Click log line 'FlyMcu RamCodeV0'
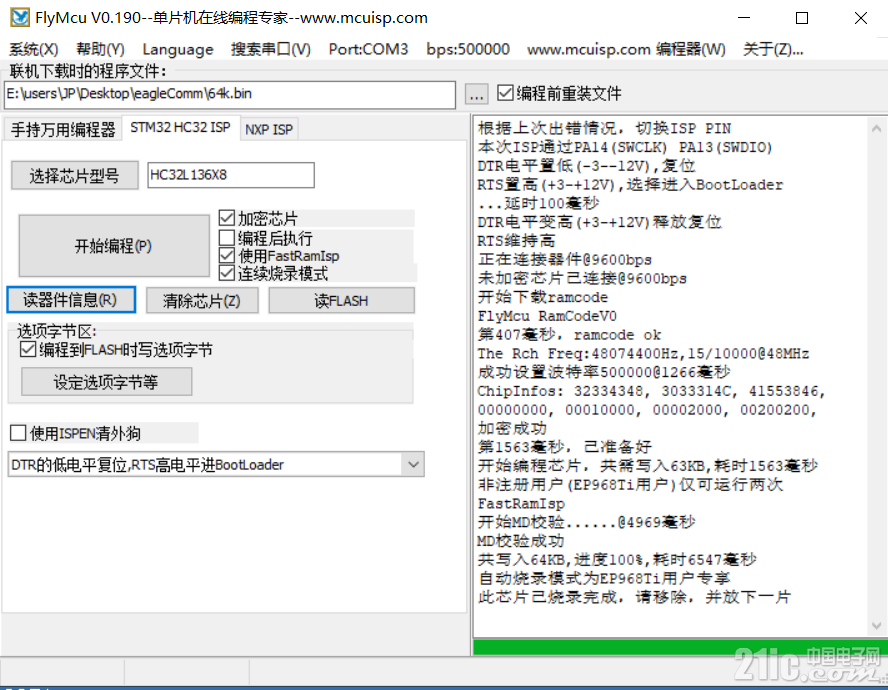 pyautogui.click(x=547, y=316)
